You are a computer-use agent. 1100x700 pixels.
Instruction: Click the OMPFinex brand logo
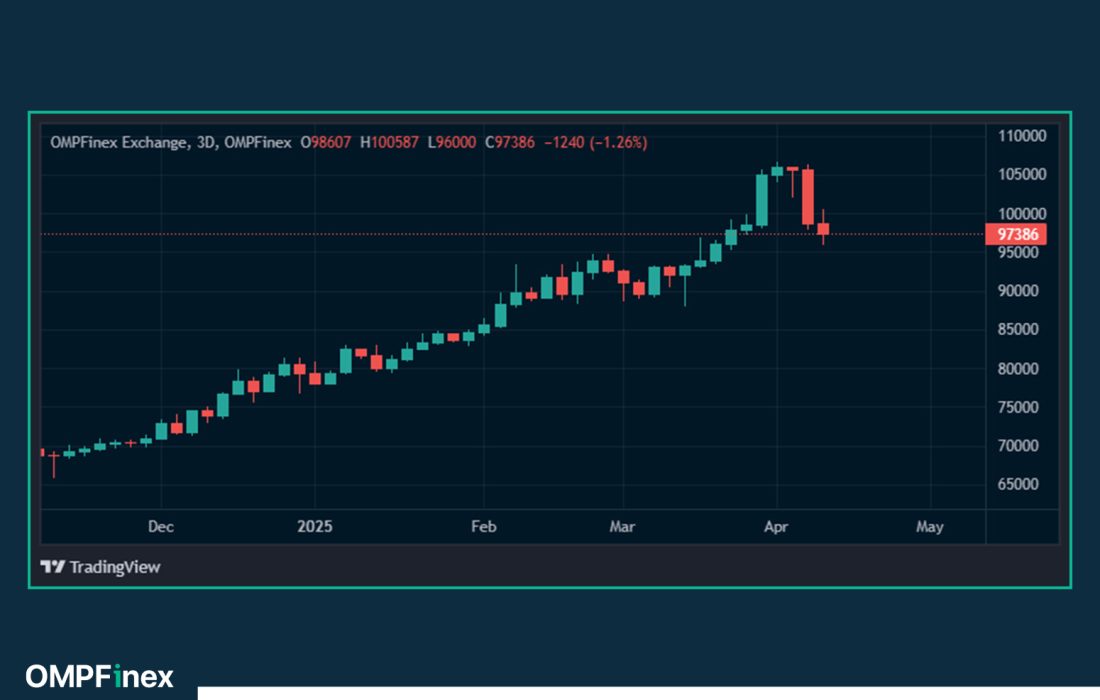pyautogui.click(x=99, y=676)
